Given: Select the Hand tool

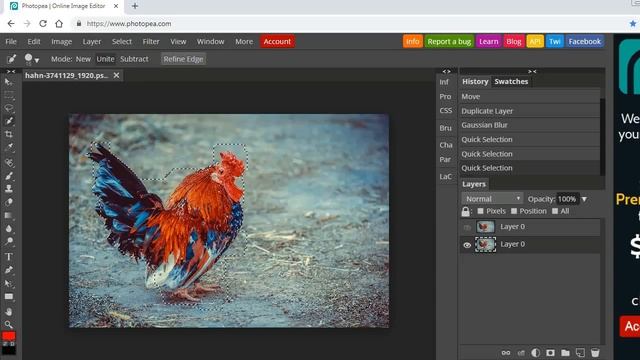Looking at the screenshot, I should [9, 312].
